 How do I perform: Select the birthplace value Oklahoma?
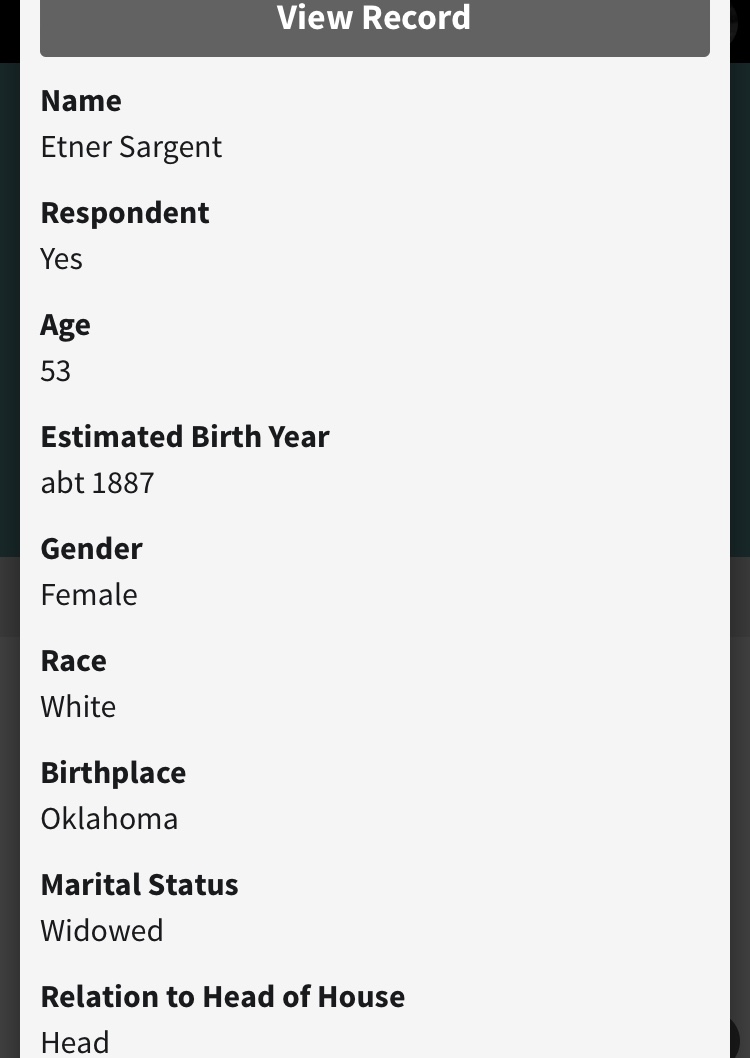coord(109,819)
